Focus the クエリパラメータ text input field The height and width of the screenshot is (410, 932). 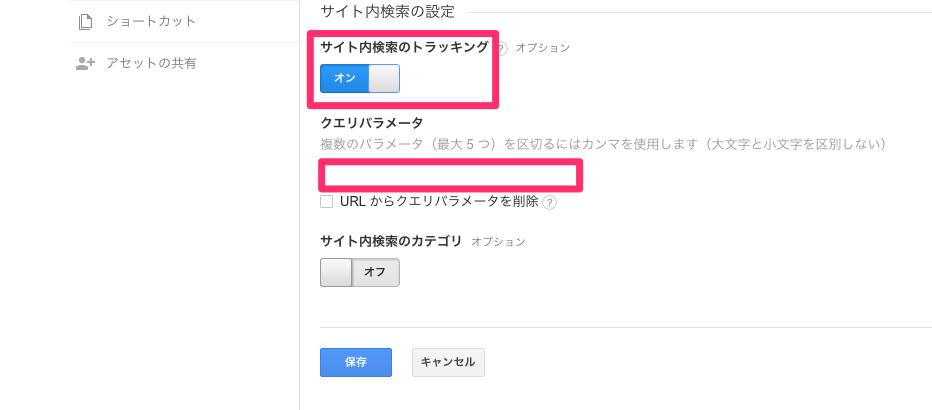[x=450, y=176]
